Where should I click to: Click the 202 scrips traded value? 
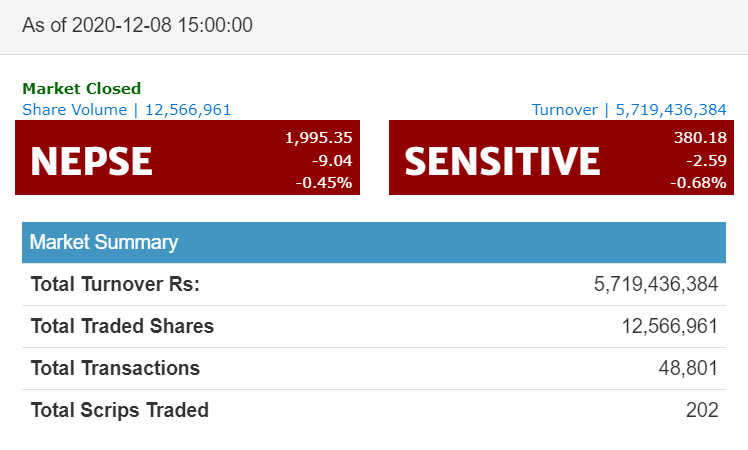click(702, 410)
